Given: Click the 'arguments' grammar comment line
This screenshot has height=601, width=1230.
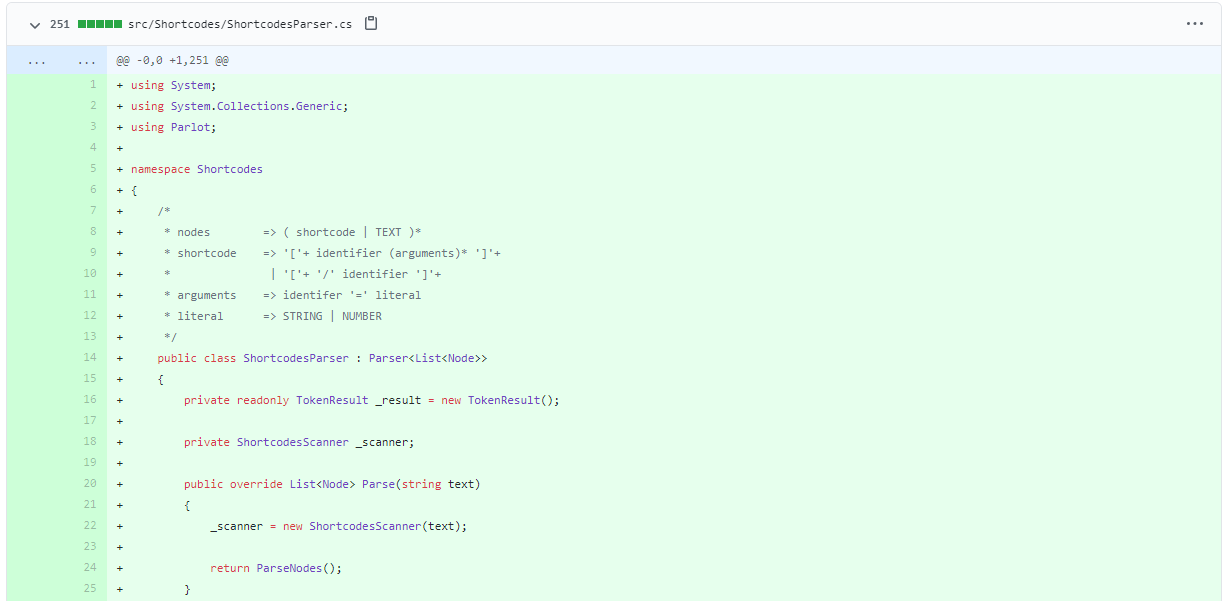Looking at the screenshot, I should (x=292, y=295).
